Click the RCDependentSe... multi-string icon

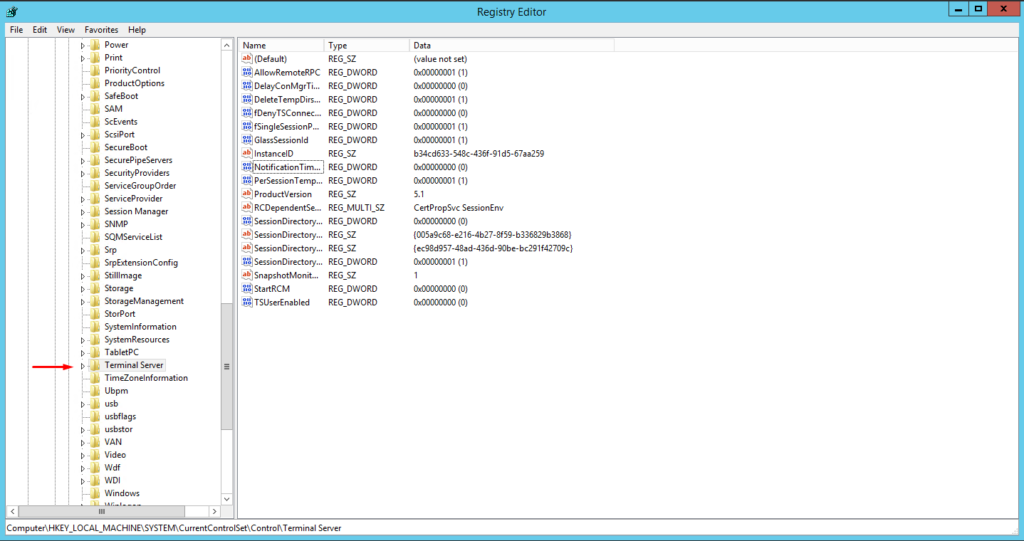247,208
